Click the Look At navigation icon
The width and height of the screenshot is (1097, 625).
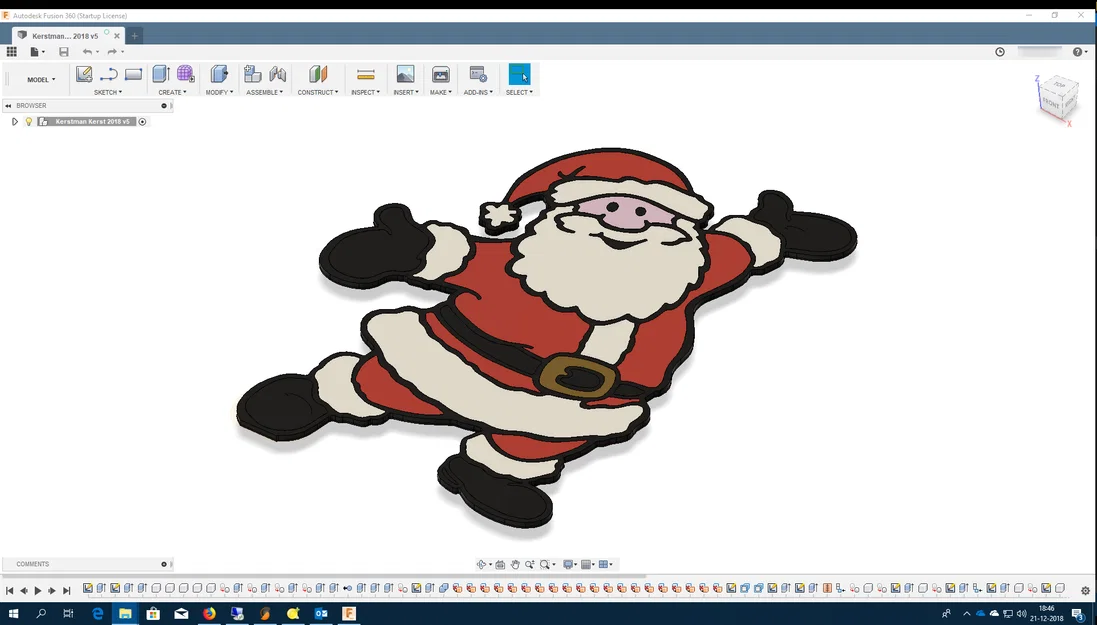(x=500, y=565)
